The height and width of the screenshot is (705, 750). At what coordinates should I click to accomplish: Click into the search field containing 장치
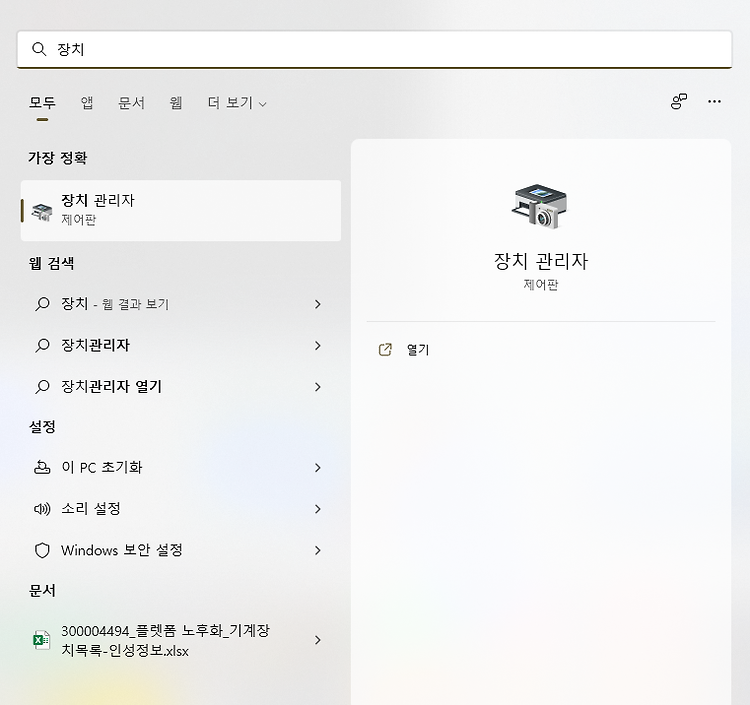(x=375, y=49)
